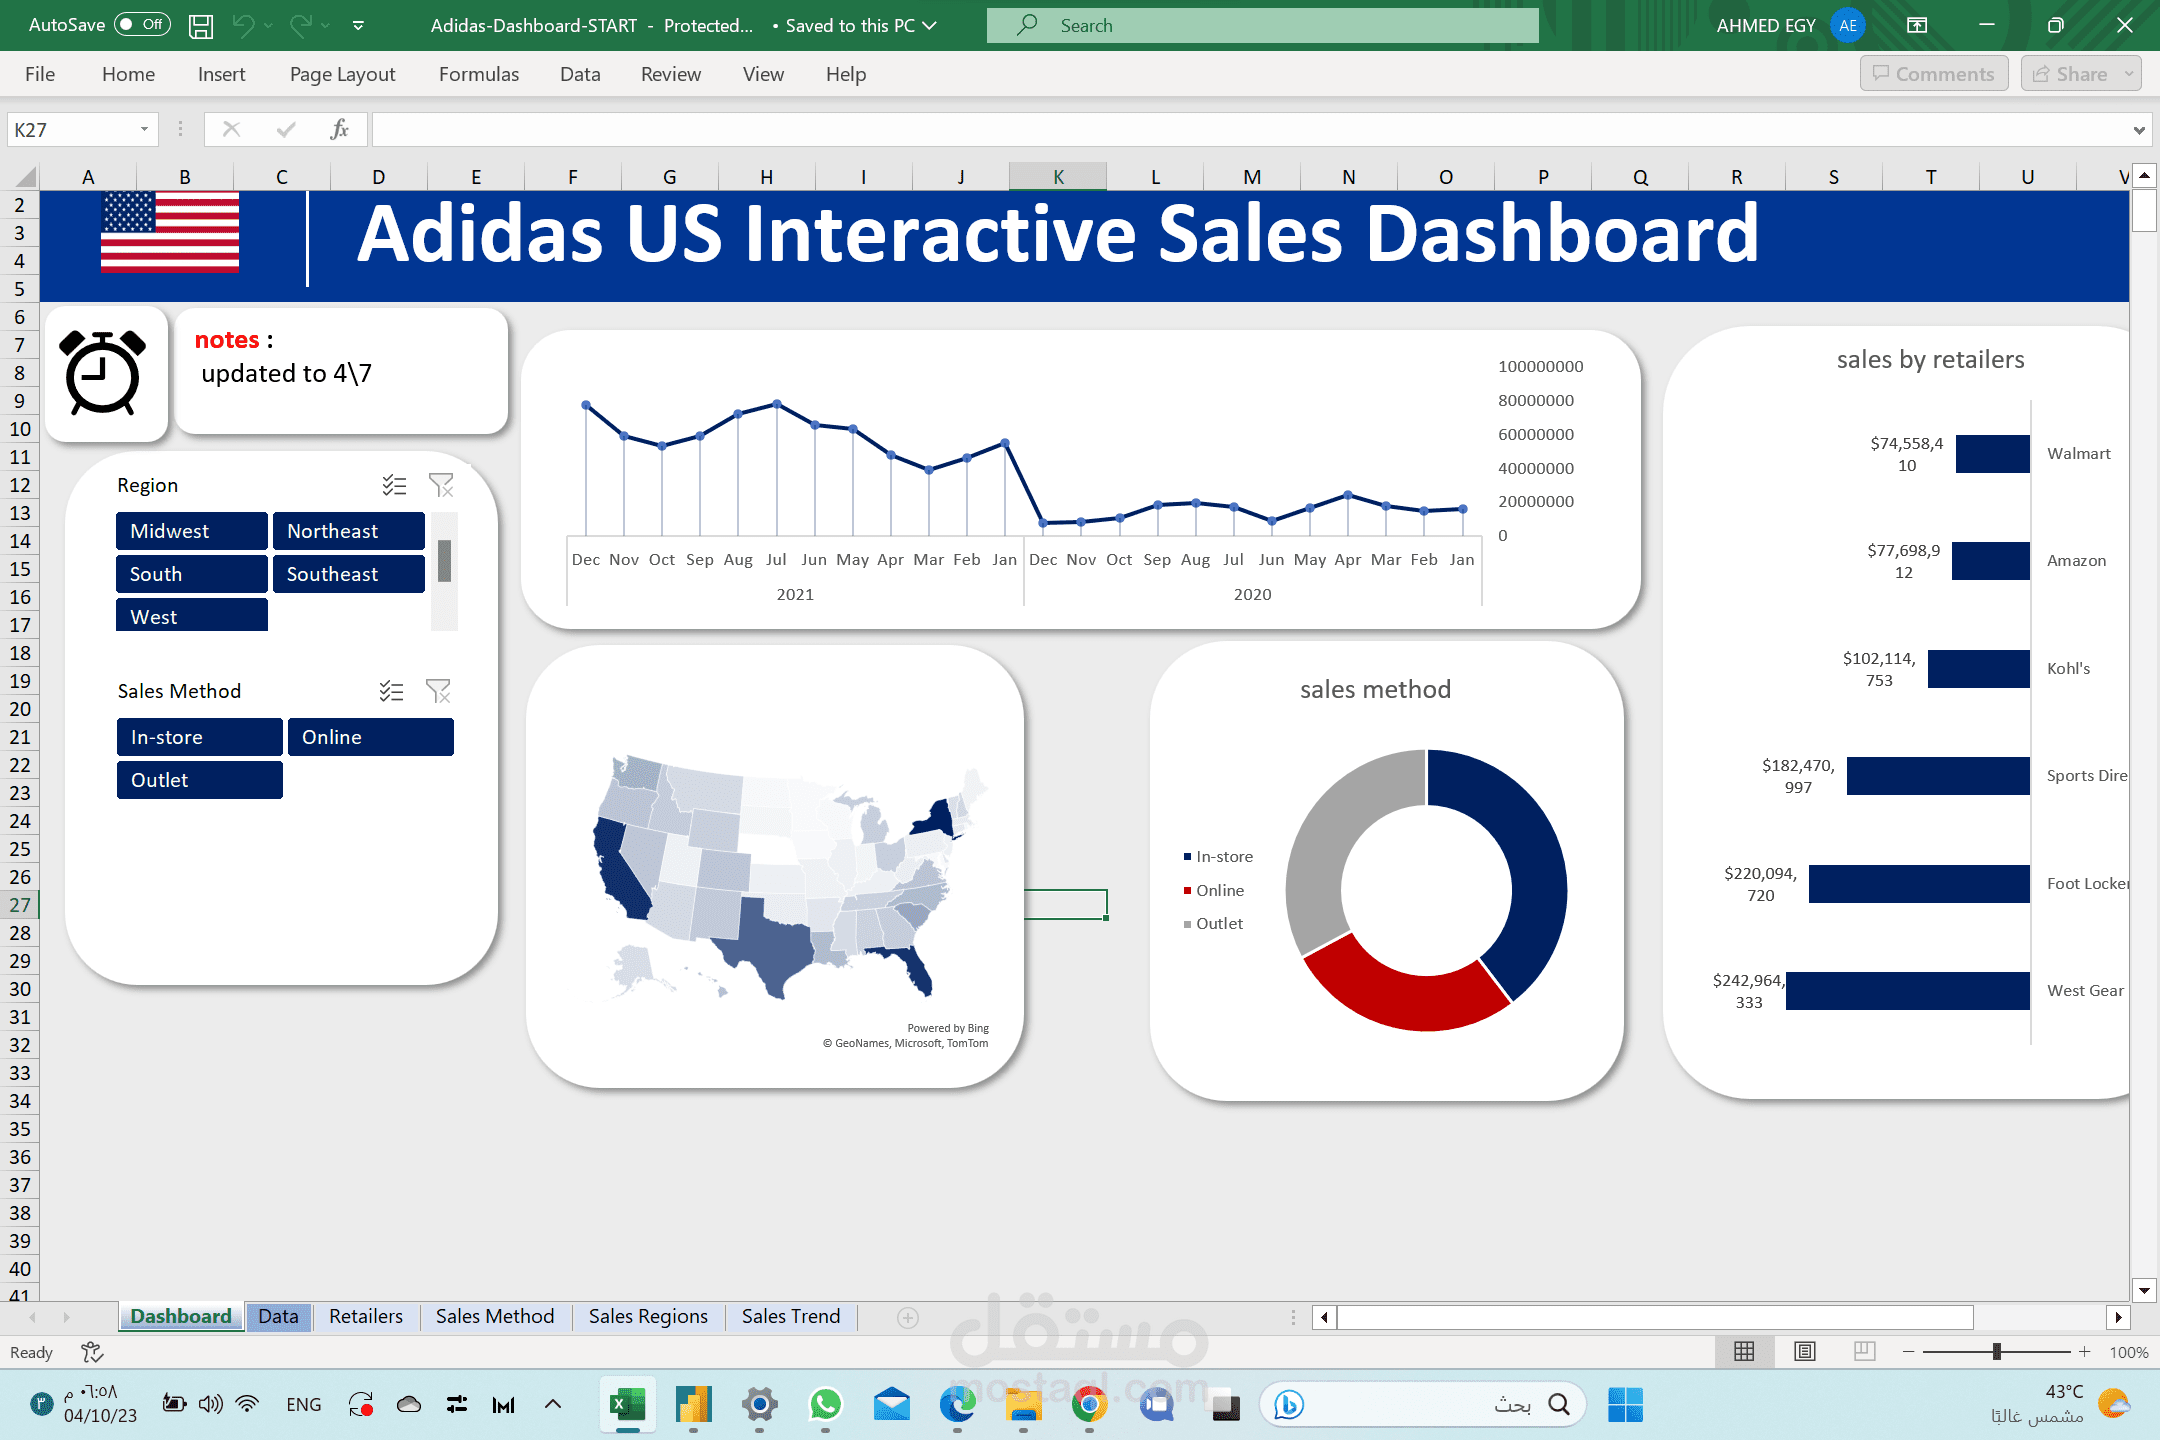
Task: Click the Region slicer scrollbar thumb
Action: [444, 561]
